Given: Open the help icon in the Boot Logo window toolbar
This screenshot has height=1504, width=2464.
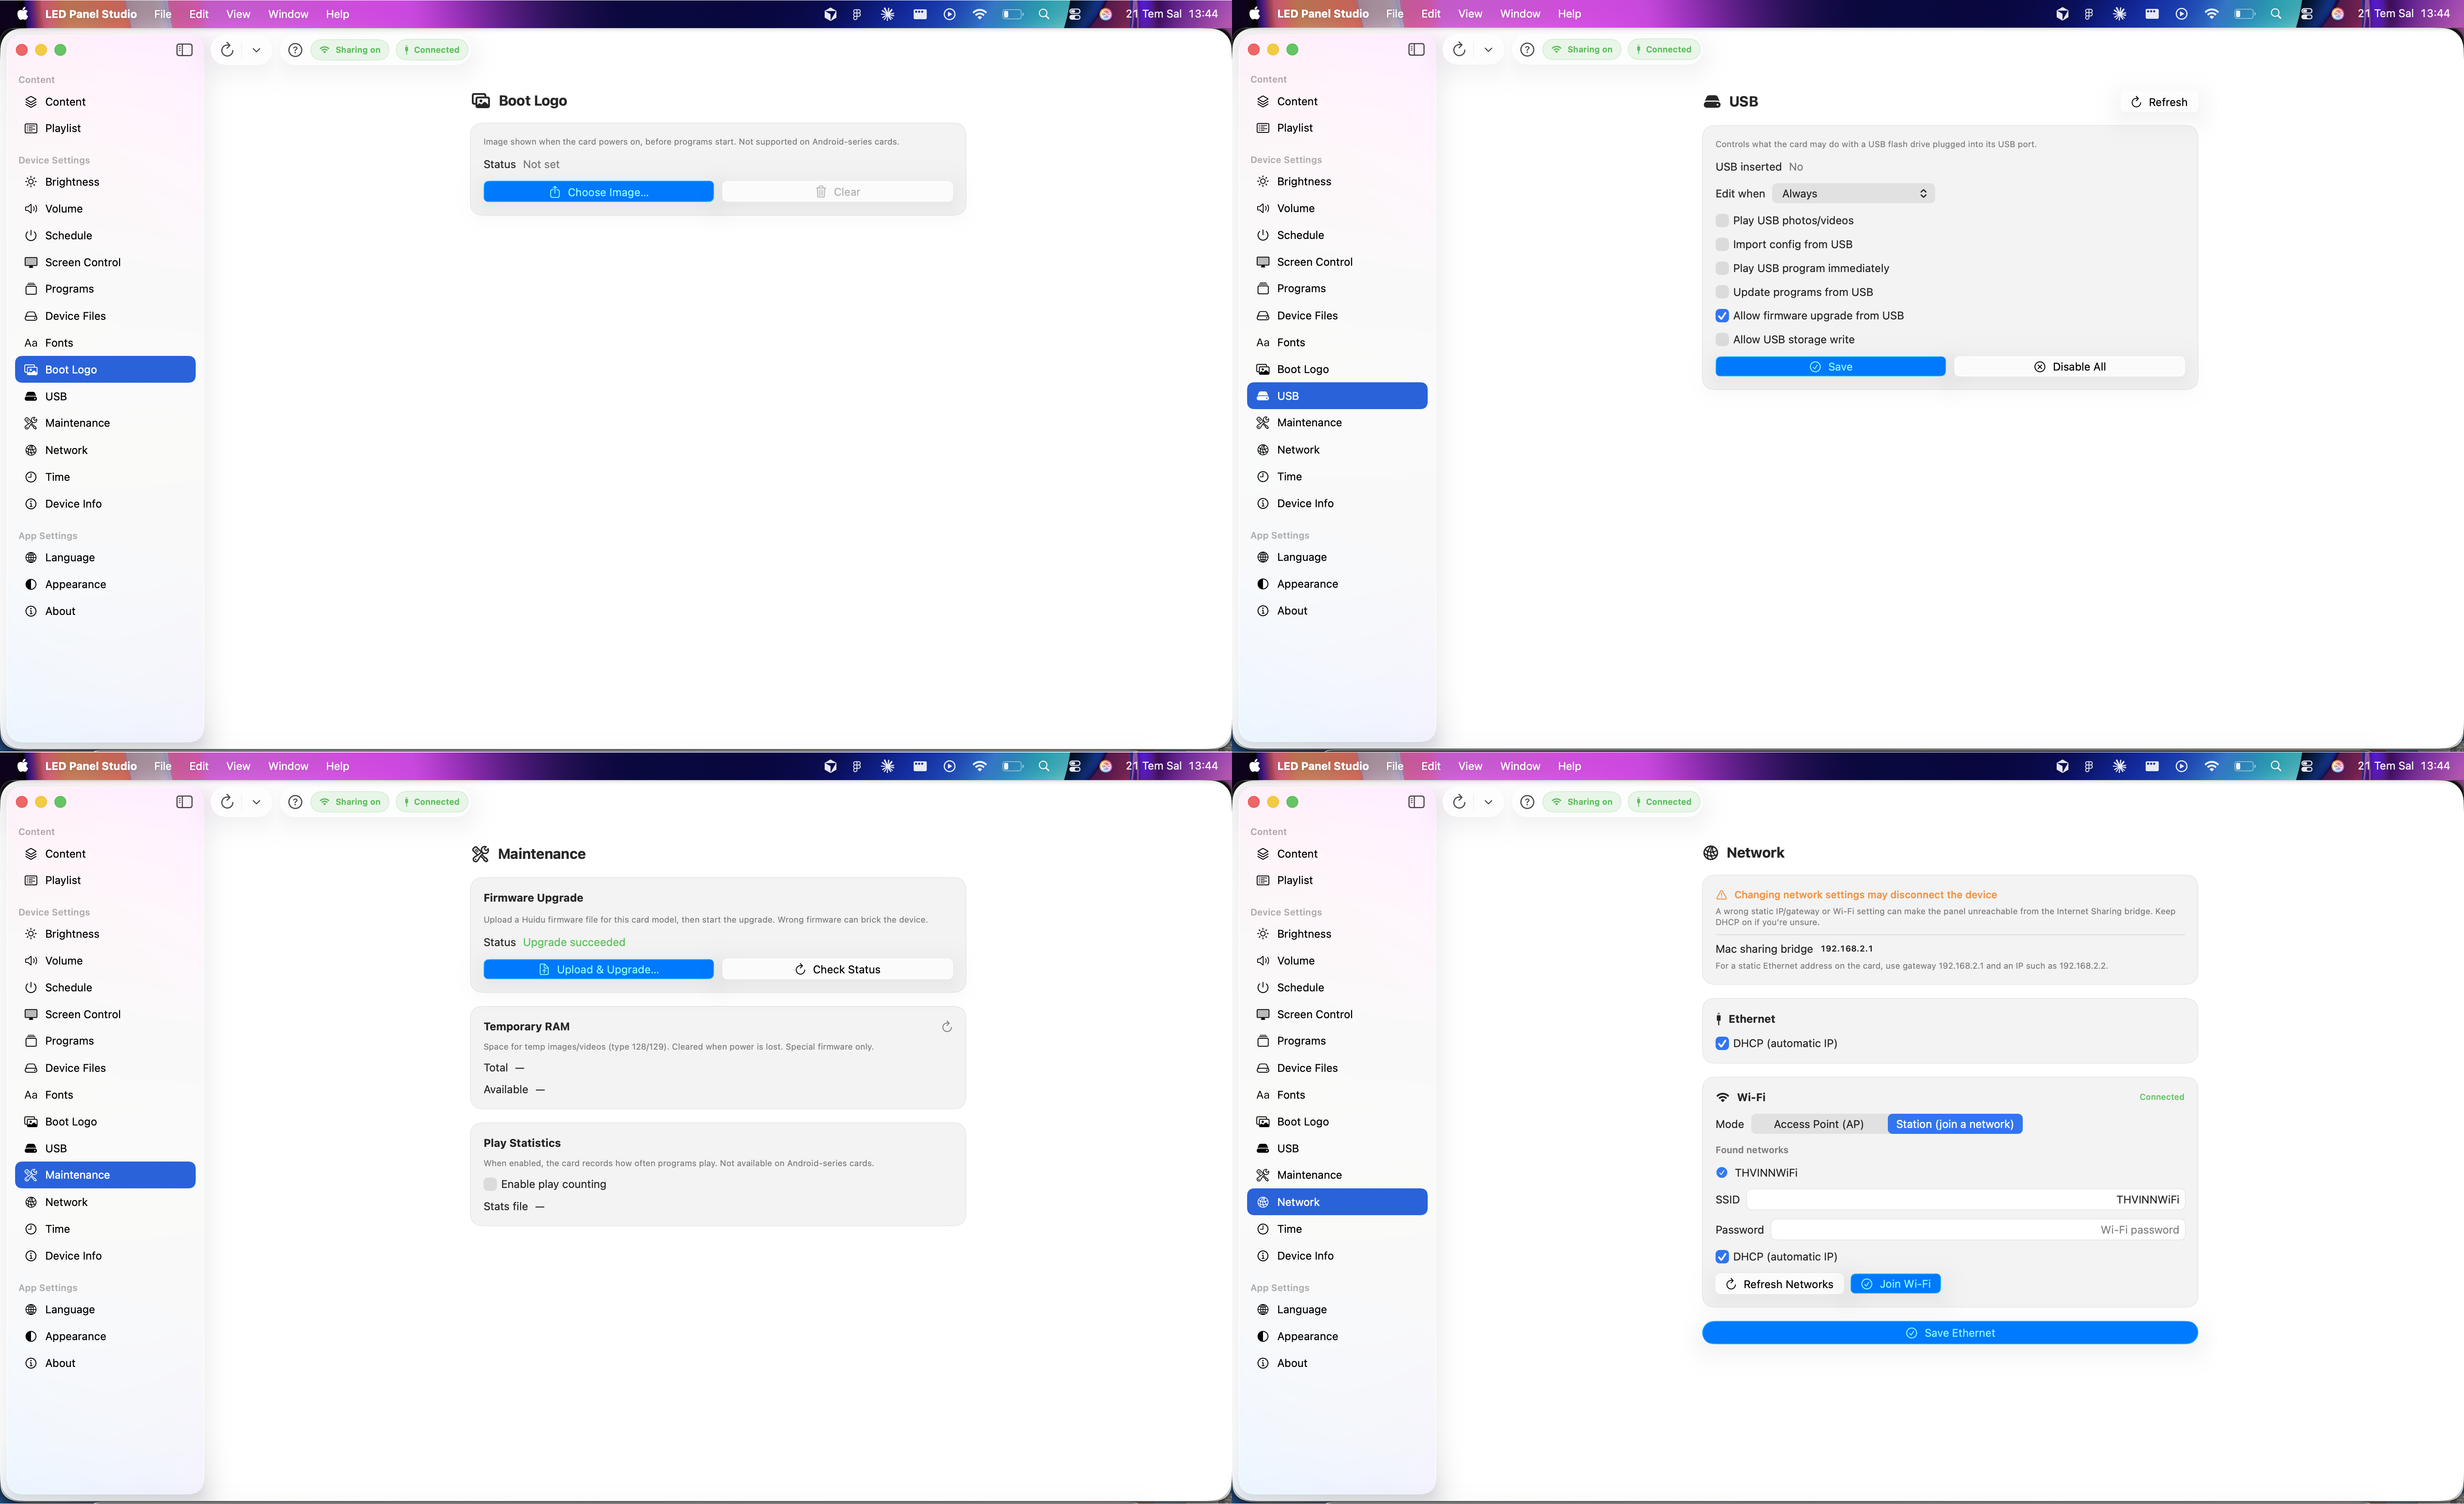Looking at the screenshot, I should [295, 50].
